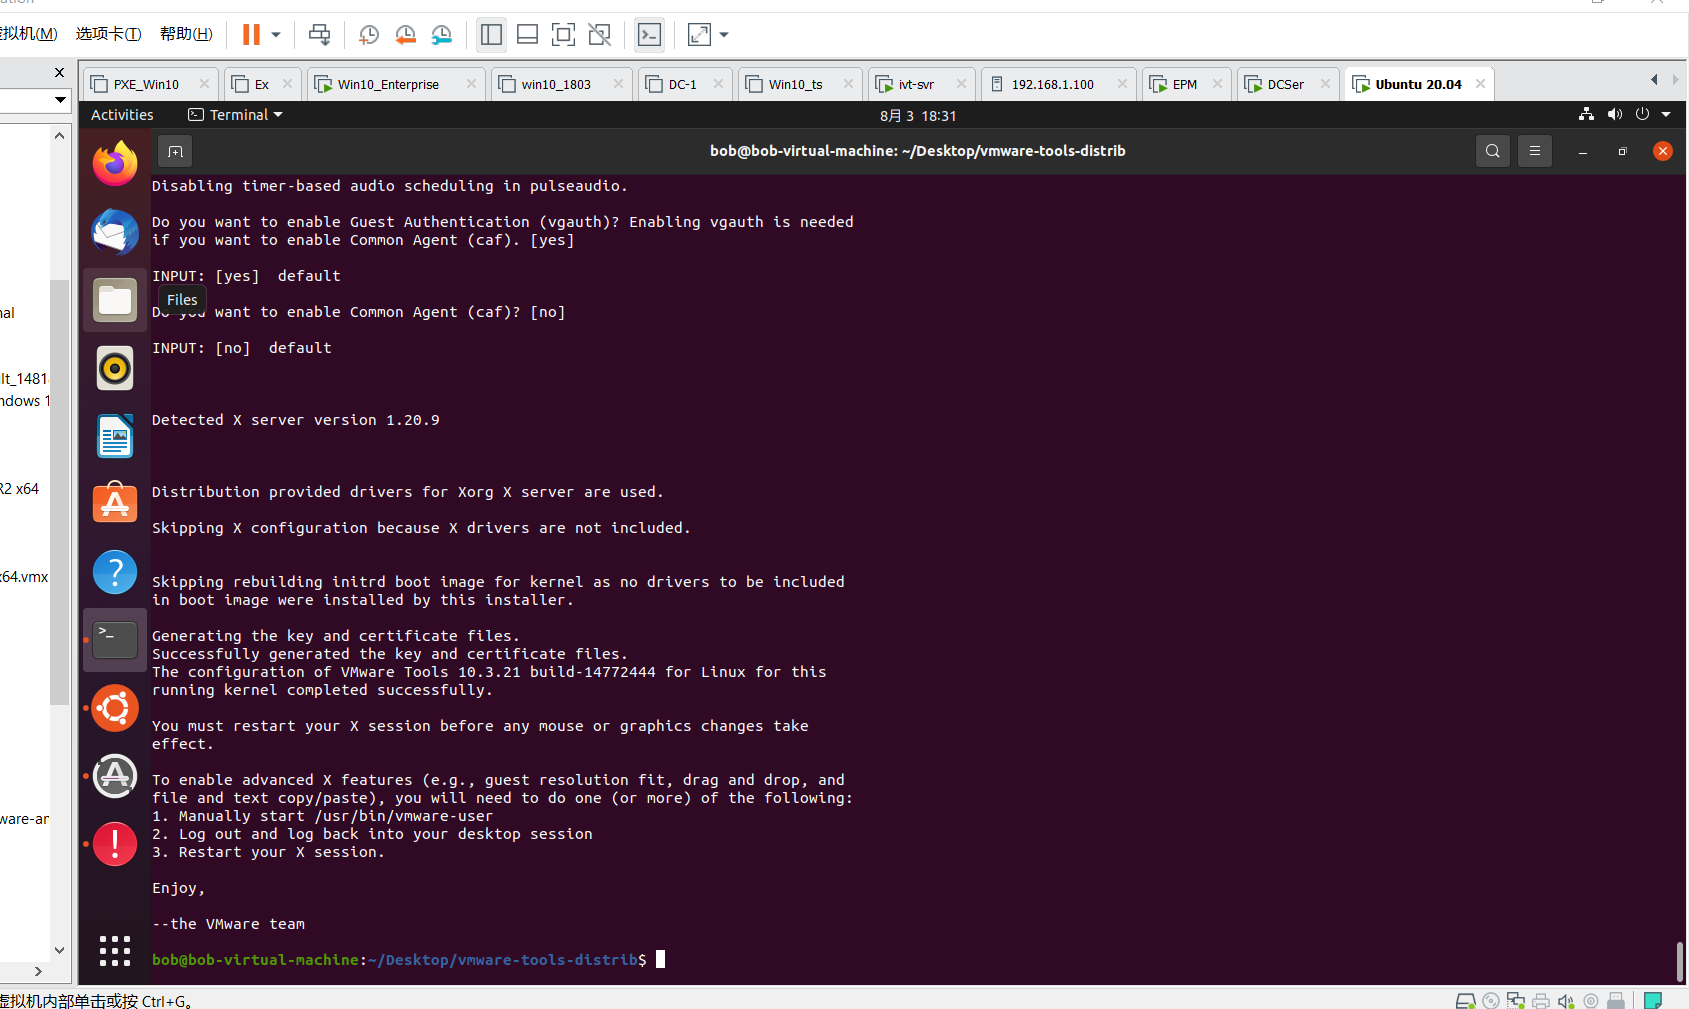Open the Files app from the dock

[114, 299]
